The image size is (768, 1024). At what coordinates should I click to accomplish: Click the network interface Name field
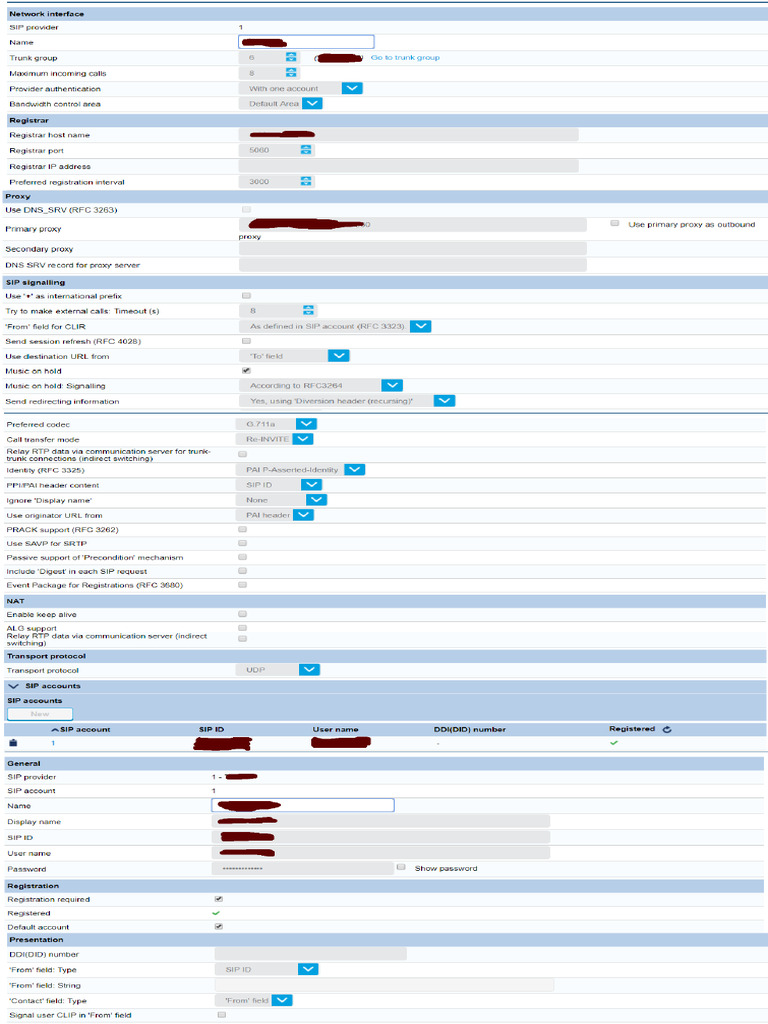coord(306,42)
